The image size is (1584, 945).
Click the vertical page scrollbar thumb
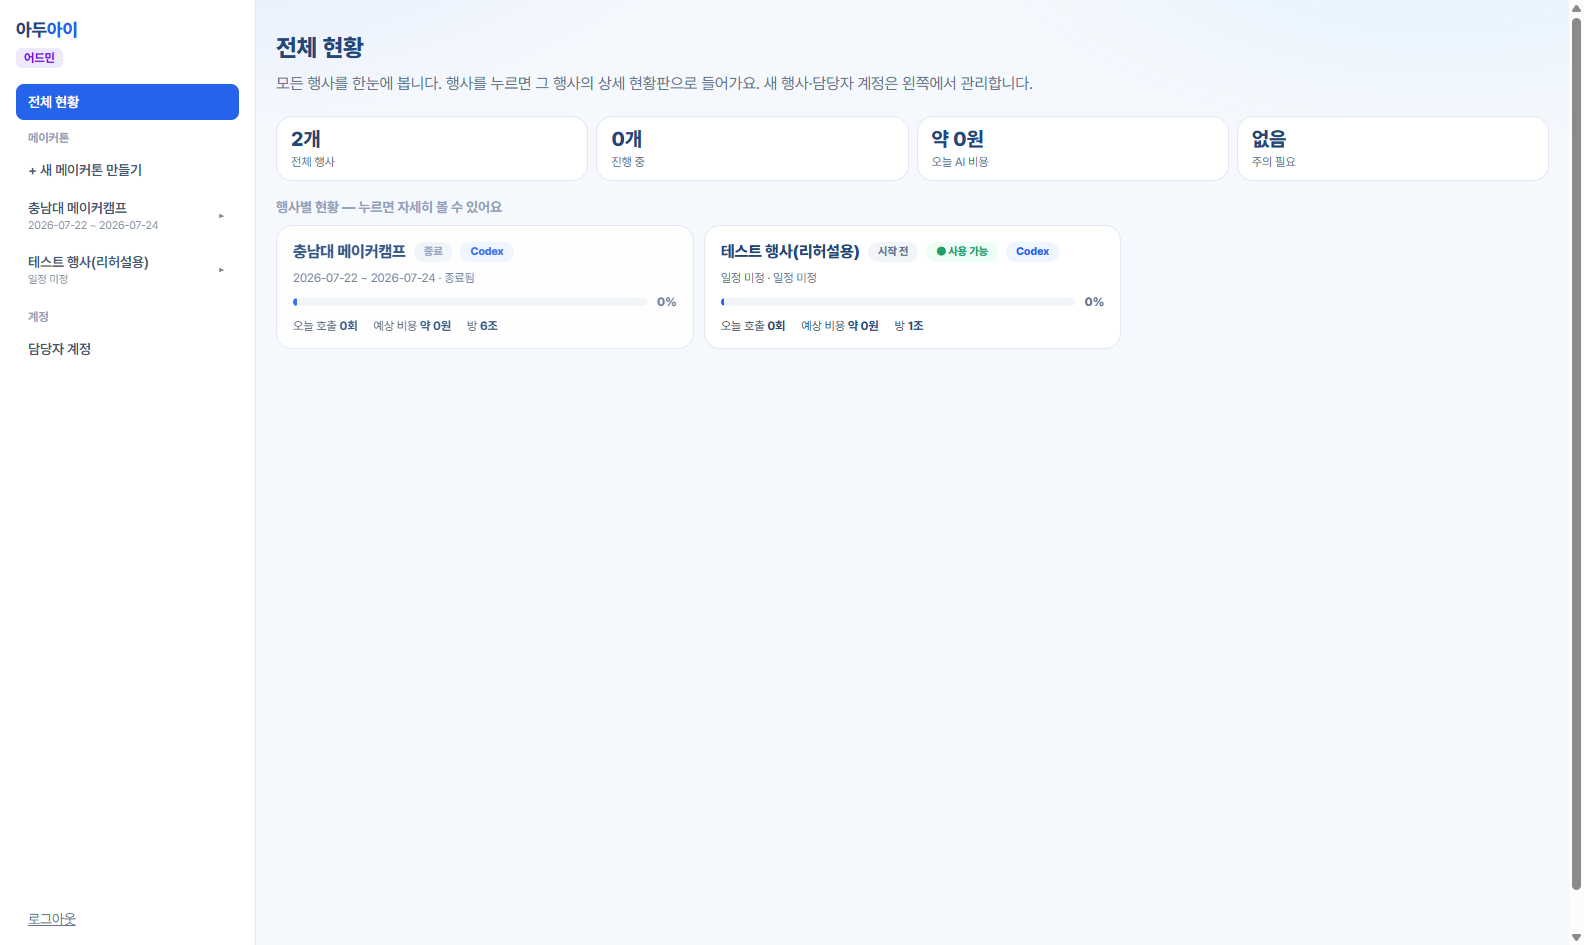click(1576, 453)
